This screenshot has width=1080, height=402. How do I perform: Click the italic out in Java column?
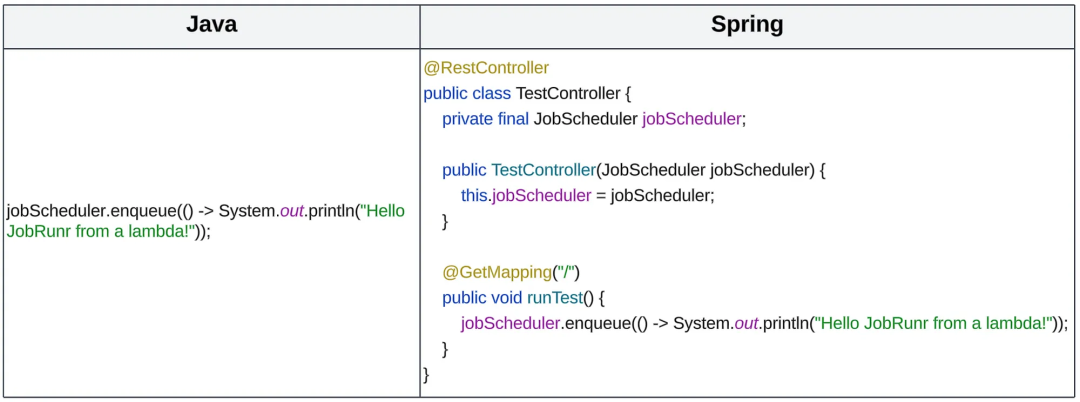click(290, 212)
